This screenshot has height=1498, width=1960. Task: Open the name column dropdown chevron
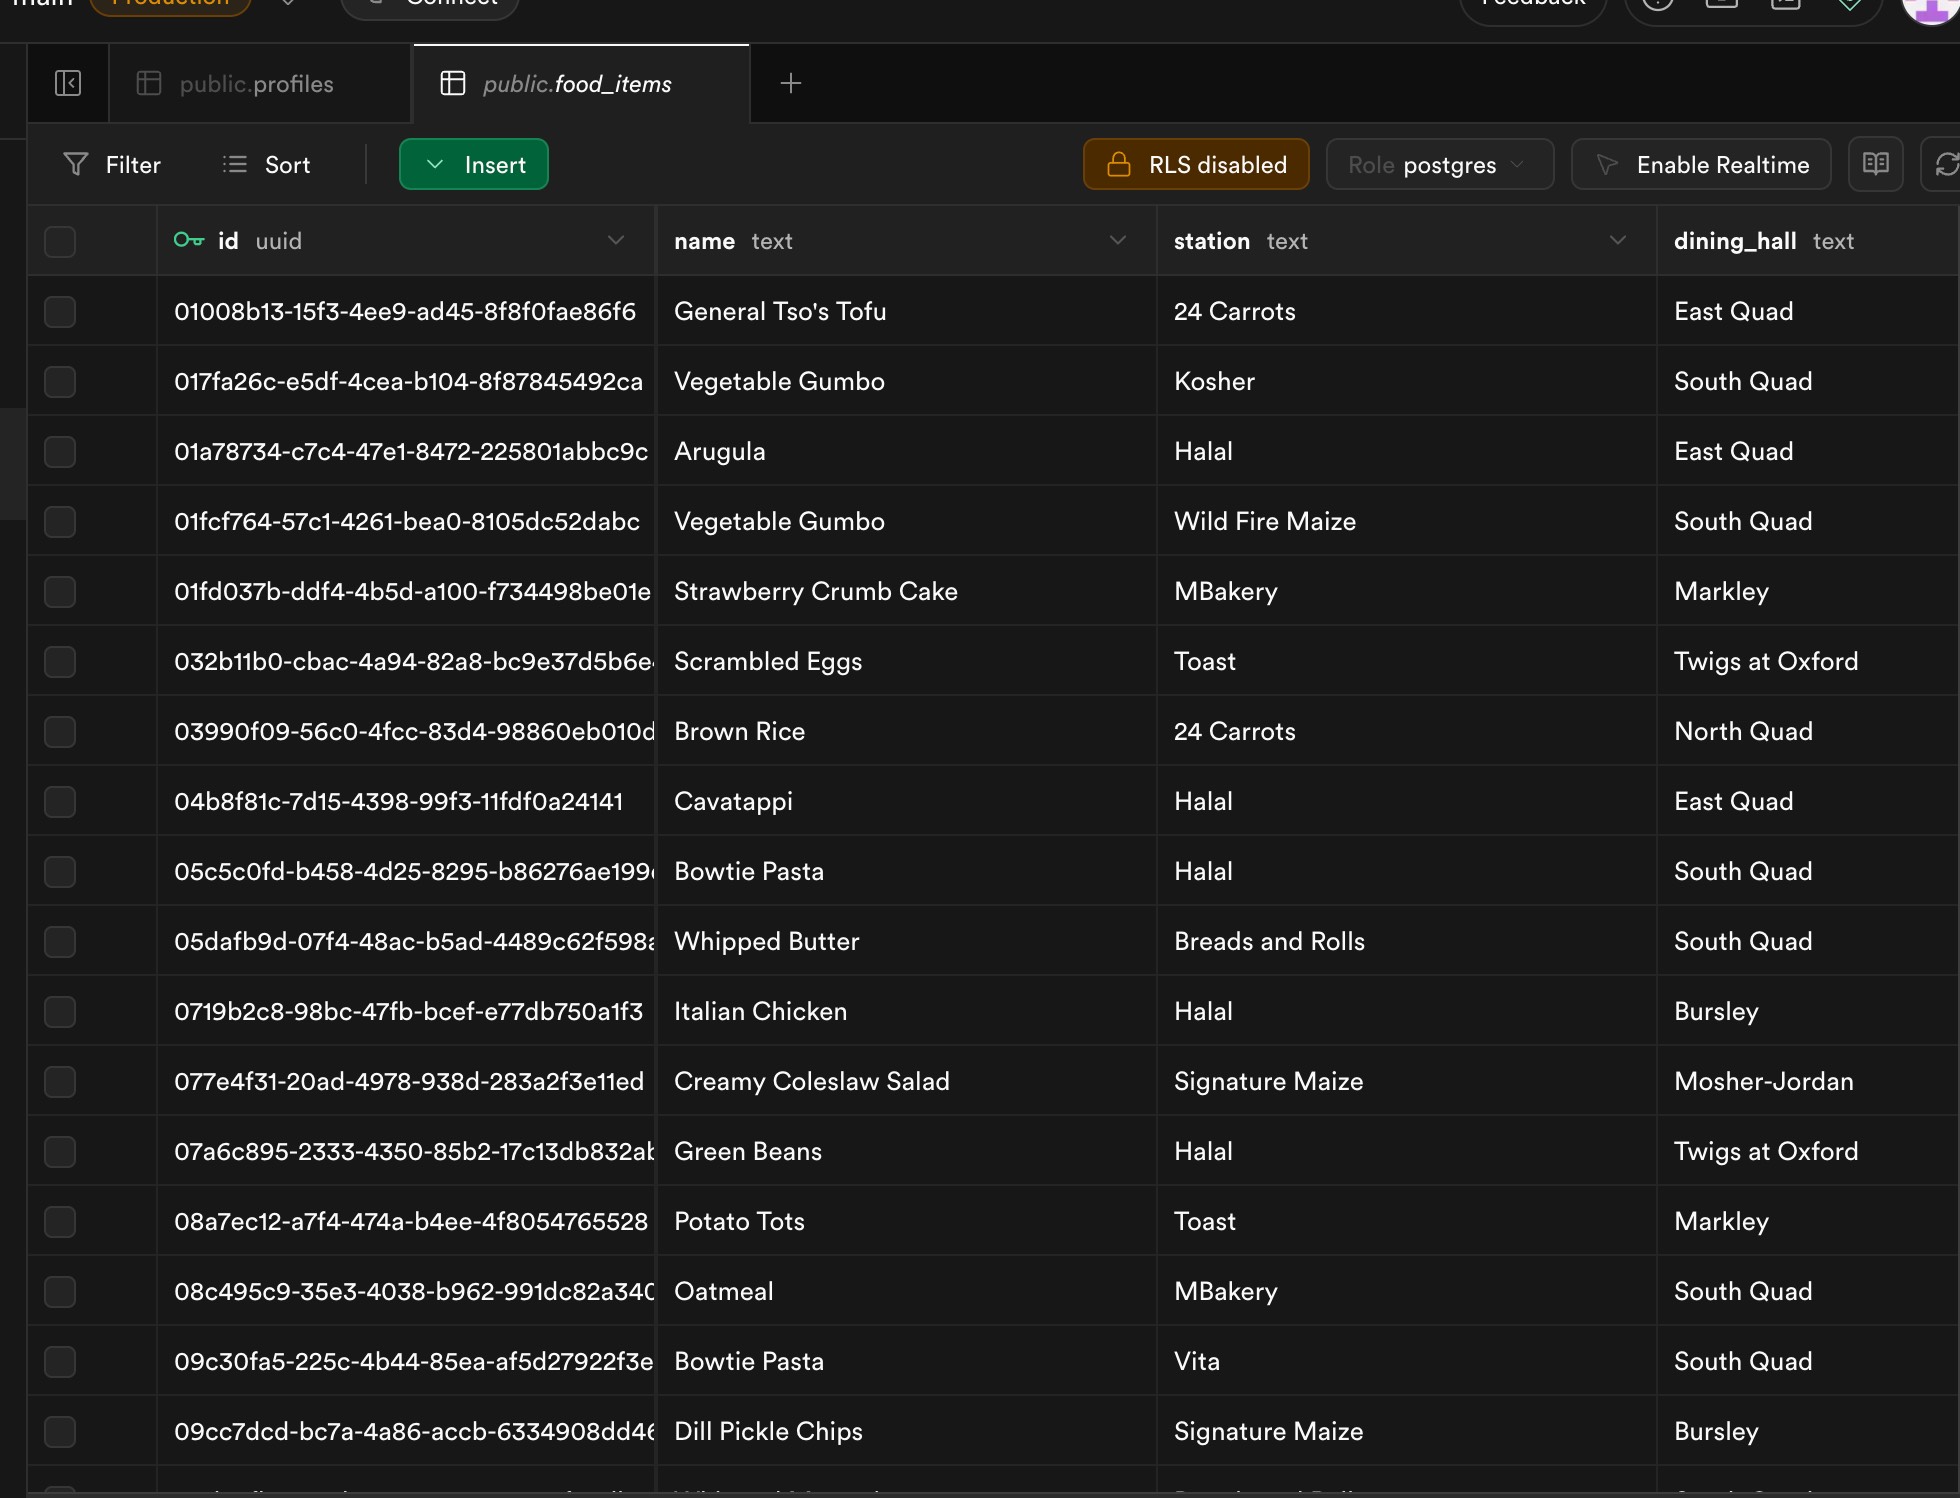click(x=1118, y=240)
